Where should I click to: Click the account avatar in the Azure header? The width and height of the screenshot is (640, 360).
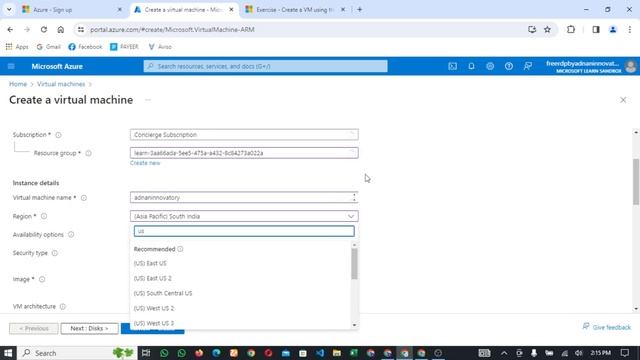click(631, 66)
